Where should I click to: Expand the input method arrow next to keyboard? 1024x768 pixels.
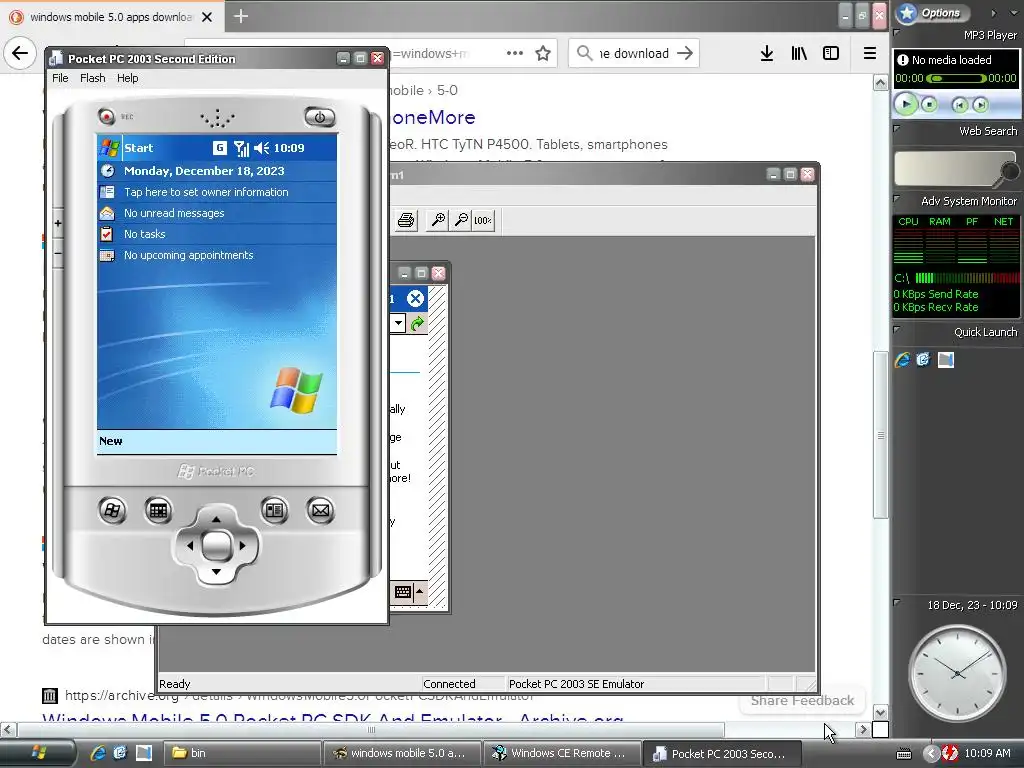click(420, 592)
